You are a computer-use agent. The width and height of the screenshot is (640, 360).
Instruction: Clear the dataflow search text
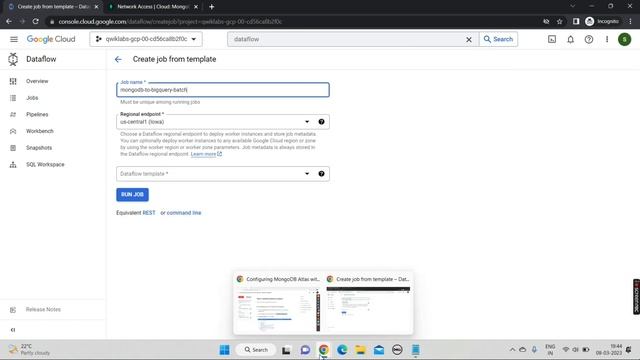click(x=469, y=40)
